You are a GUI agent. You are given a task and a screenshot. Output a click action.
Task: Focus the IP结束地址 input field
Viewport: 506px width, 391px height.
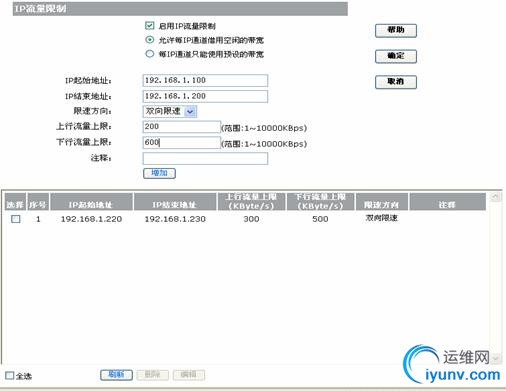click(x=205, y=96)
